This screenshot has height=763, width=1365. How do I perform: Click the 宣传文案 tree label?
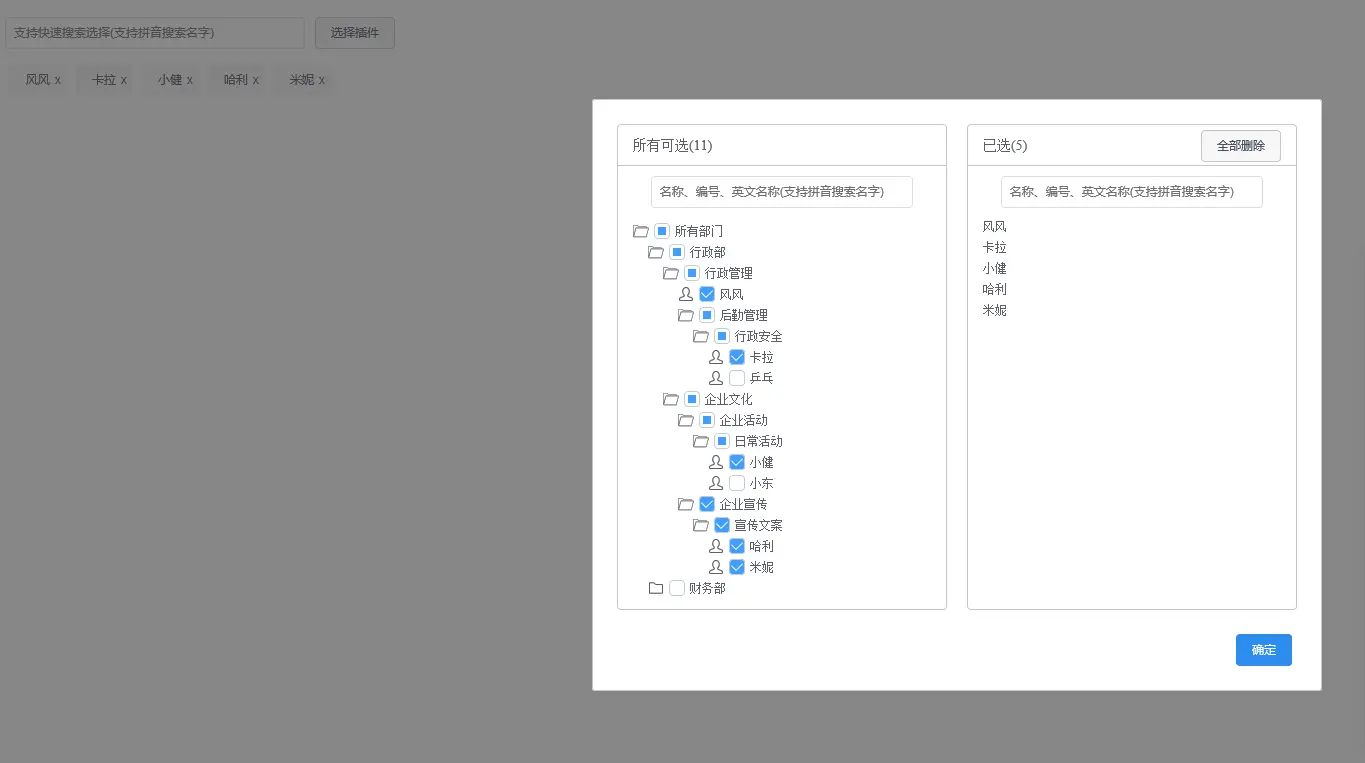coord(759,525)
